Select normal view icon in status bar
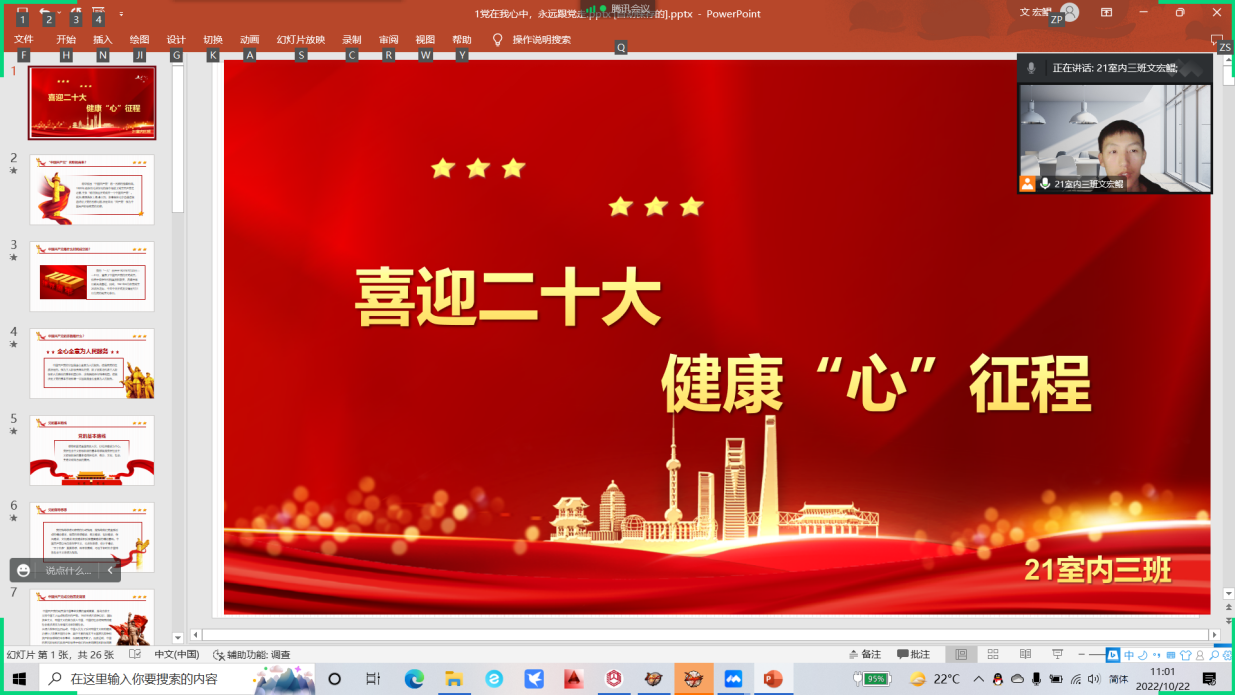Viewport: 1235px width, 695px height. point(961,654)
